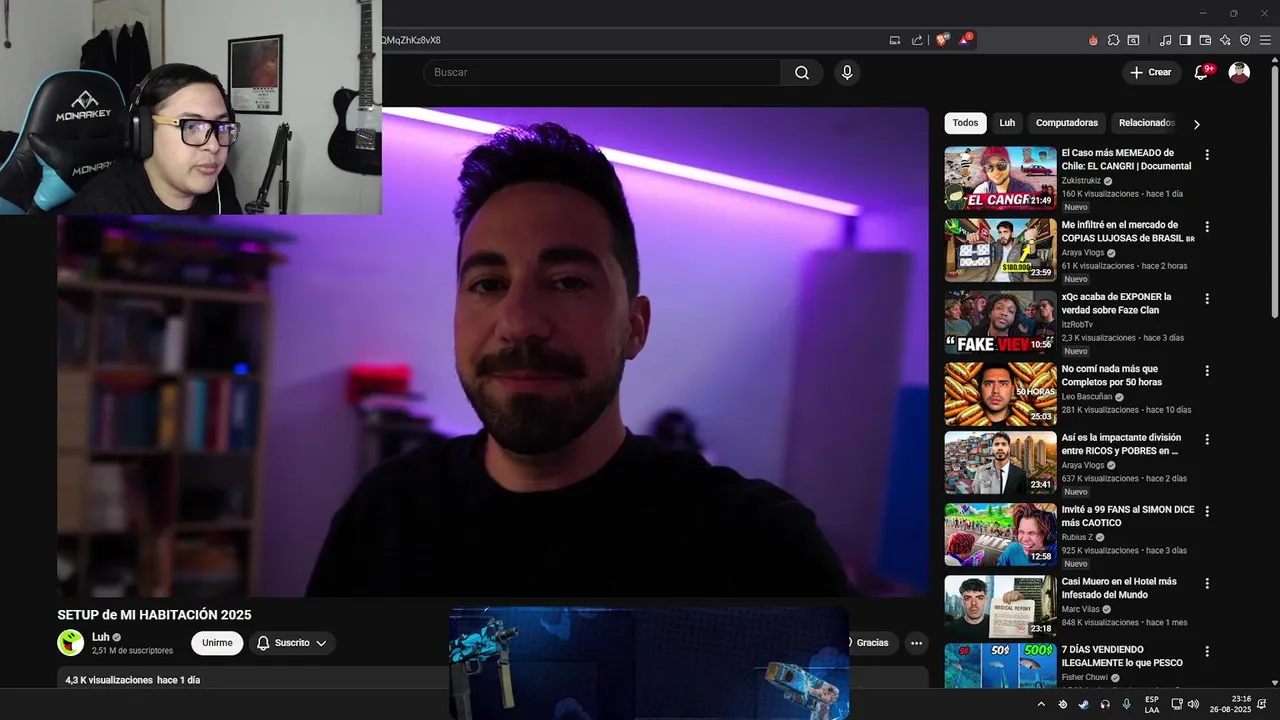Click the Crear button
The image size is (1280, 720).
[1150, 72]
